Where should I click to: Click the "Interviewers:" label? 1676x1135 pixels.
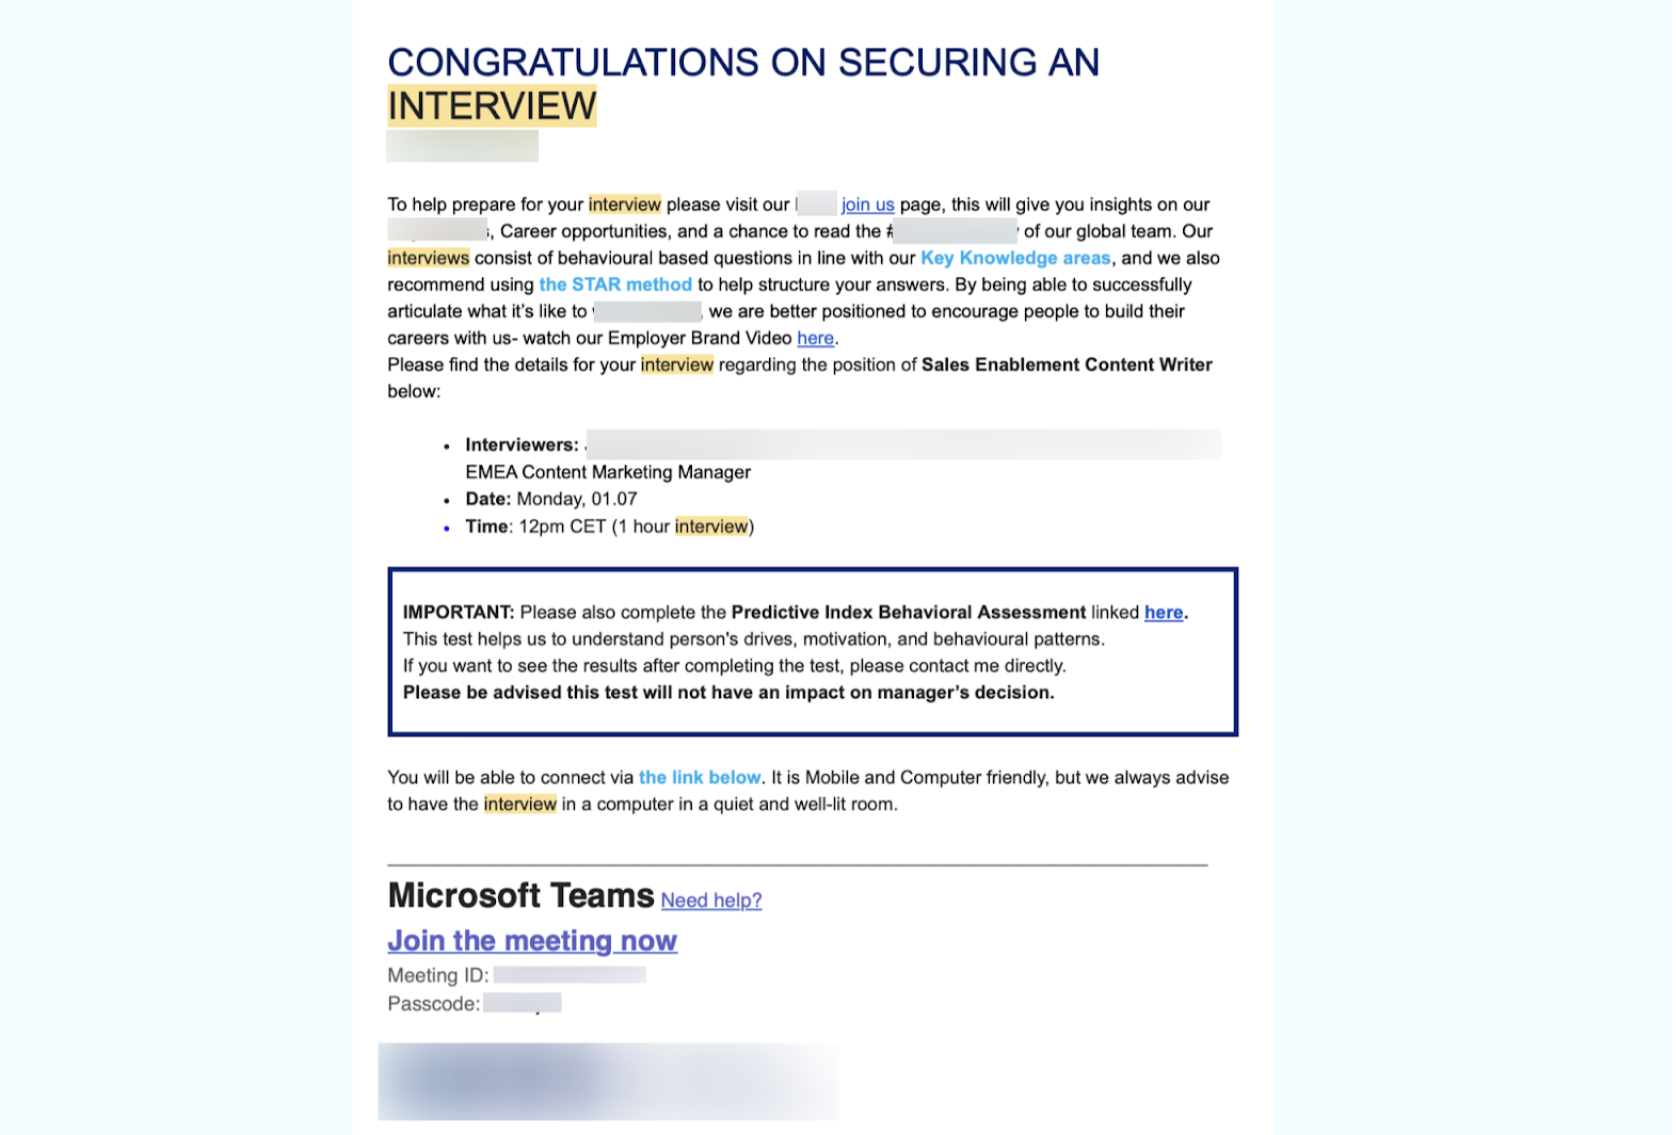click(x=521, y=445)
